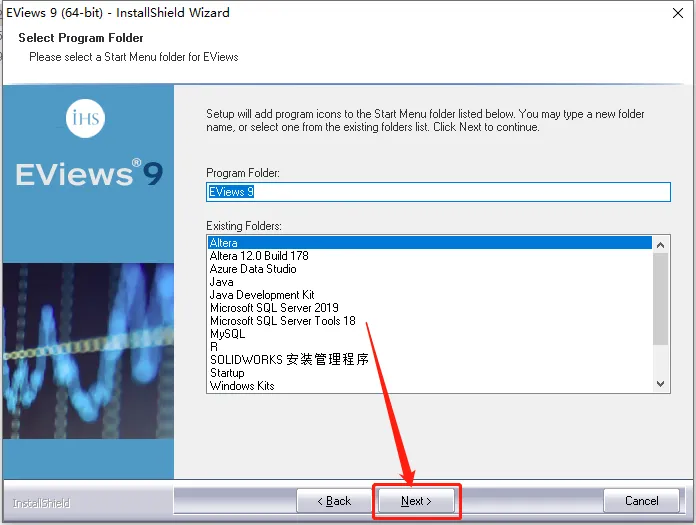
Task: Cancel the EViews installation
Action: pyautogui.click(x=641, y=501)
